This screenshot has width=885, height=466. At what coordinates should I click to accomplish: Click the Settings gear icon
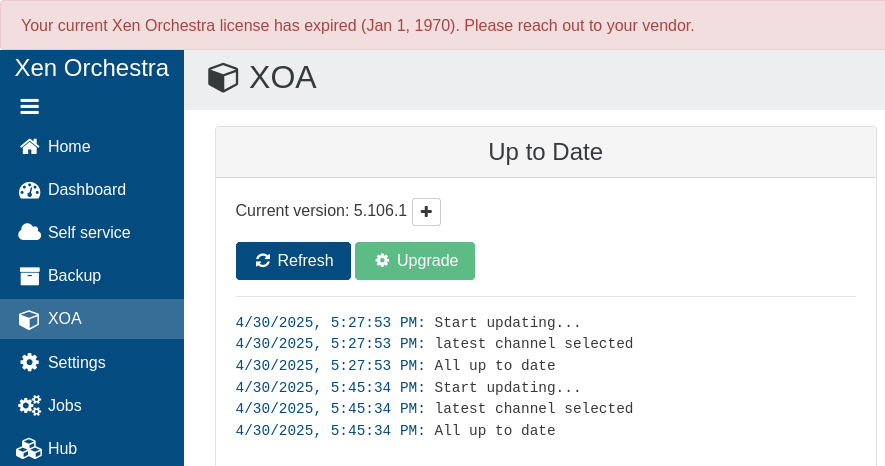(29, 362)
